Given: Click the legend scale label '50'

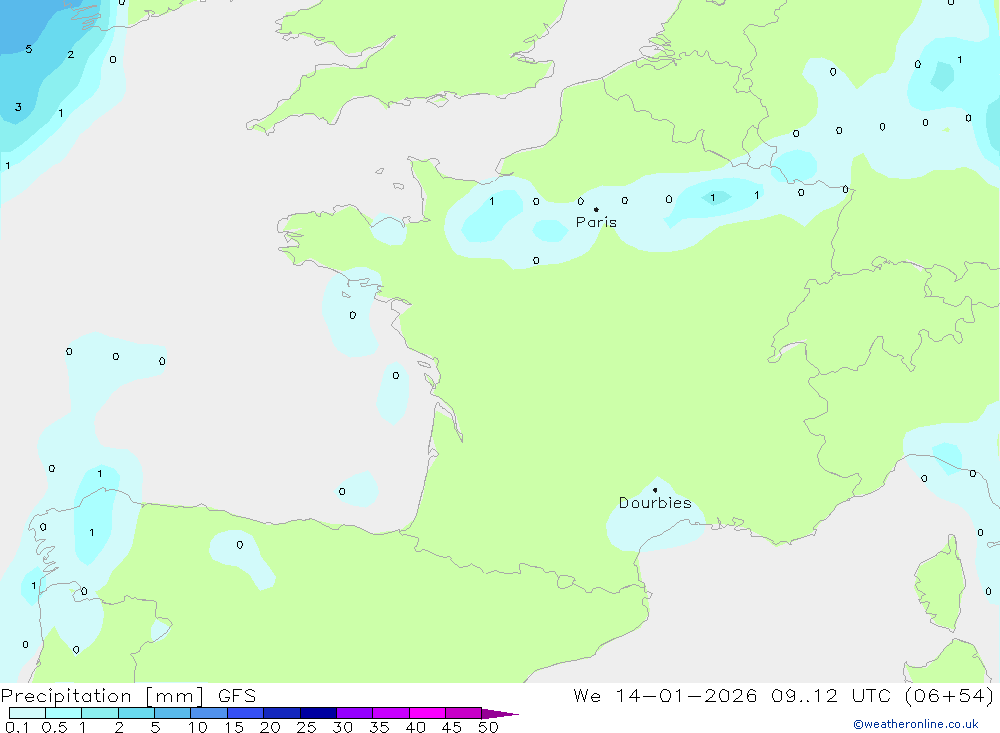Looking at the screenshot, I should [x=488, y=727].
